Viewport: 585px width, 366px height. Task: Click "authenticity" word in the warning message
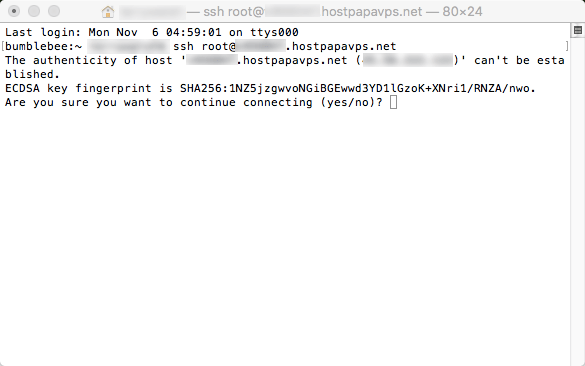click(75, 60)
